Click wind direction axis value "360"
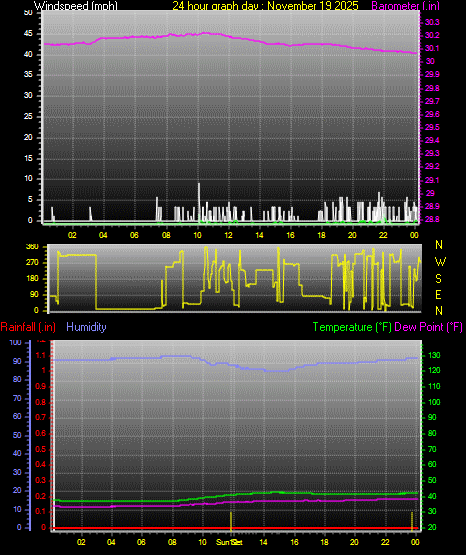The width and height of the screenshot is (466, 555). [32, 247]
